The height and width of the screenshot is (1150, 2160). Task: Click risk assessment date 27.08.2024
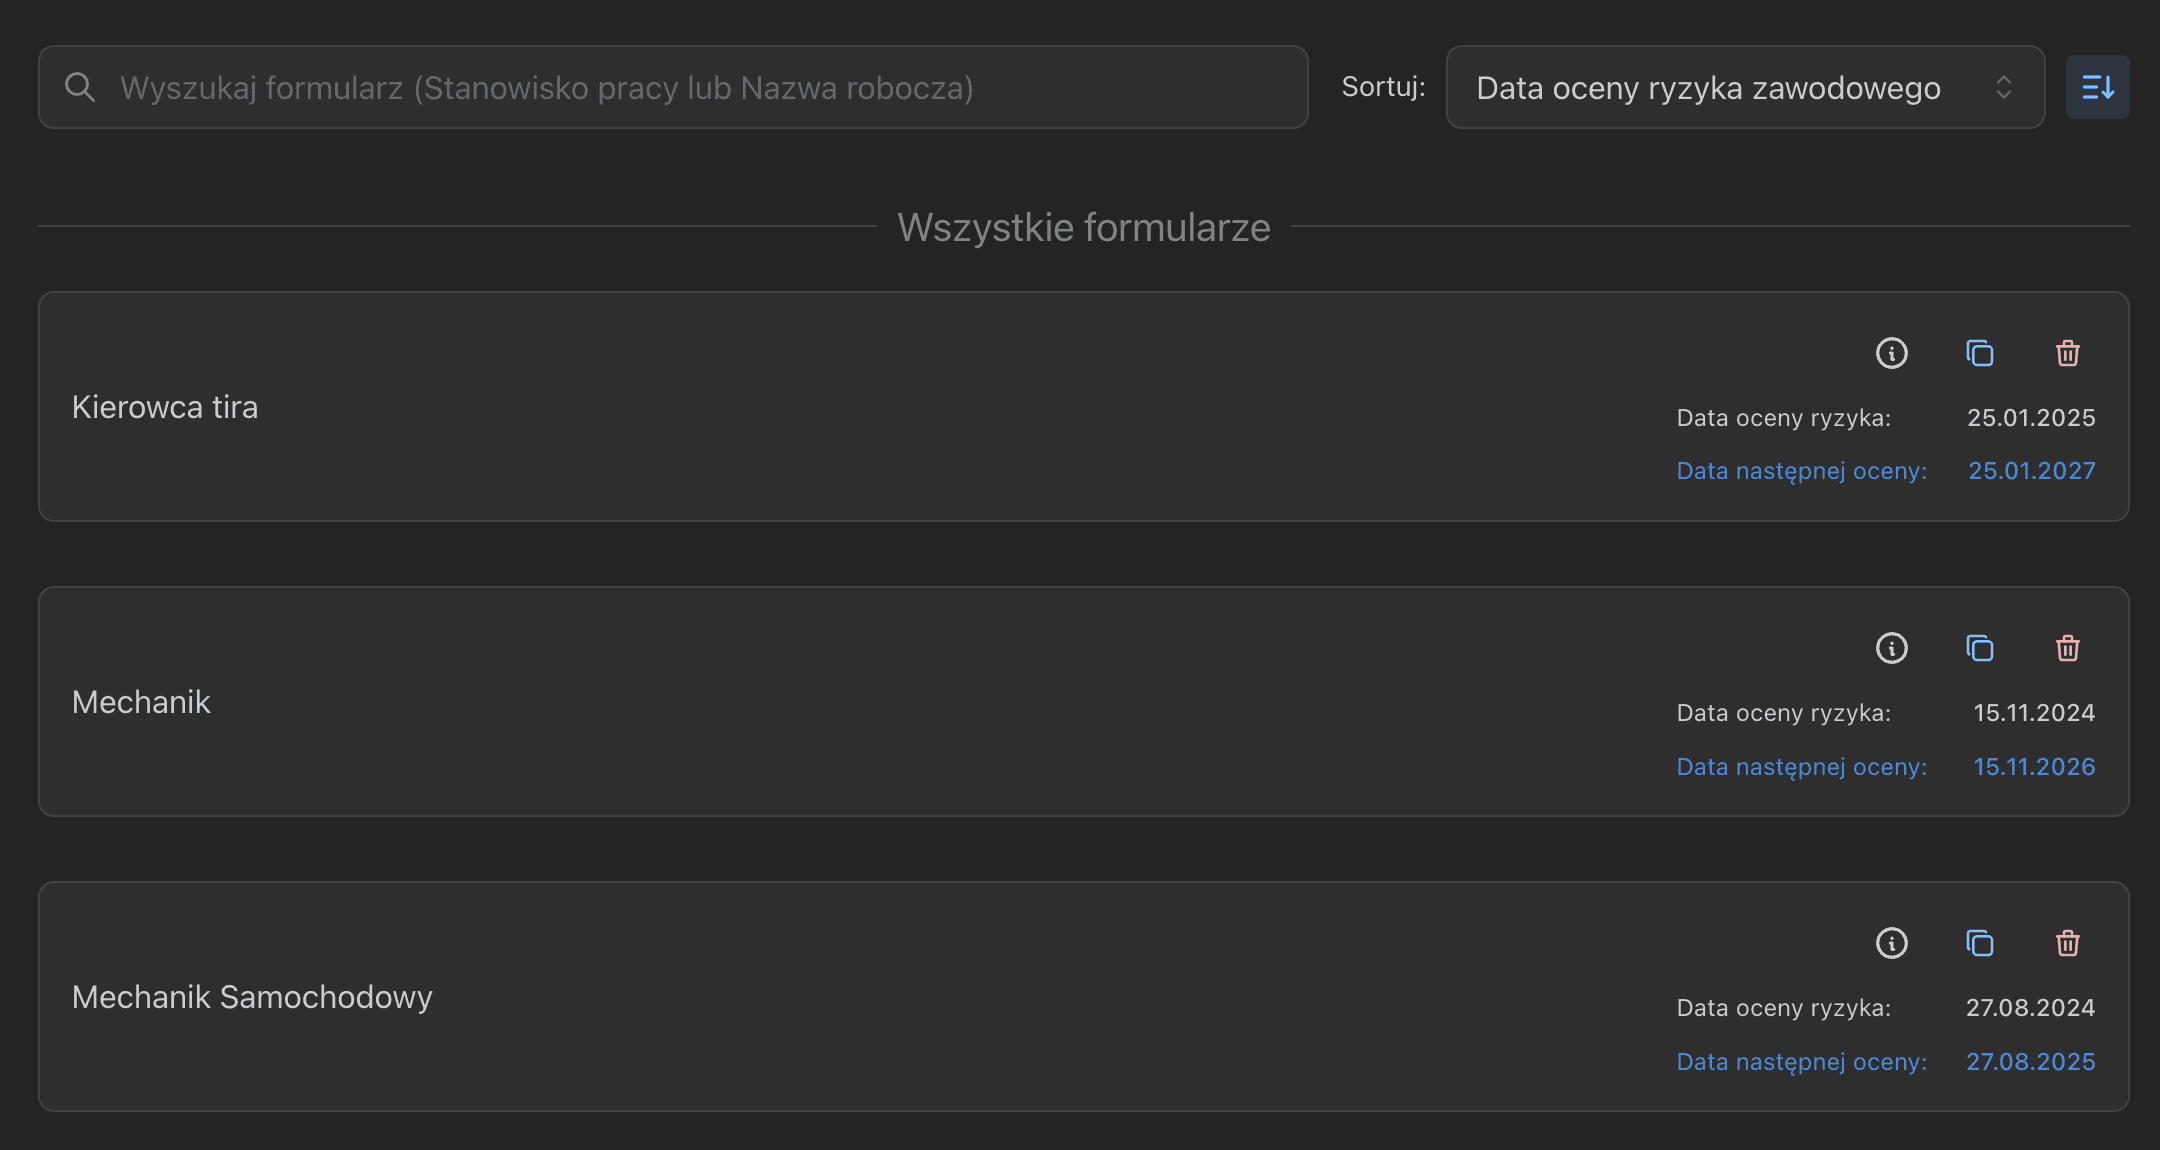tap(2030, 1007)
